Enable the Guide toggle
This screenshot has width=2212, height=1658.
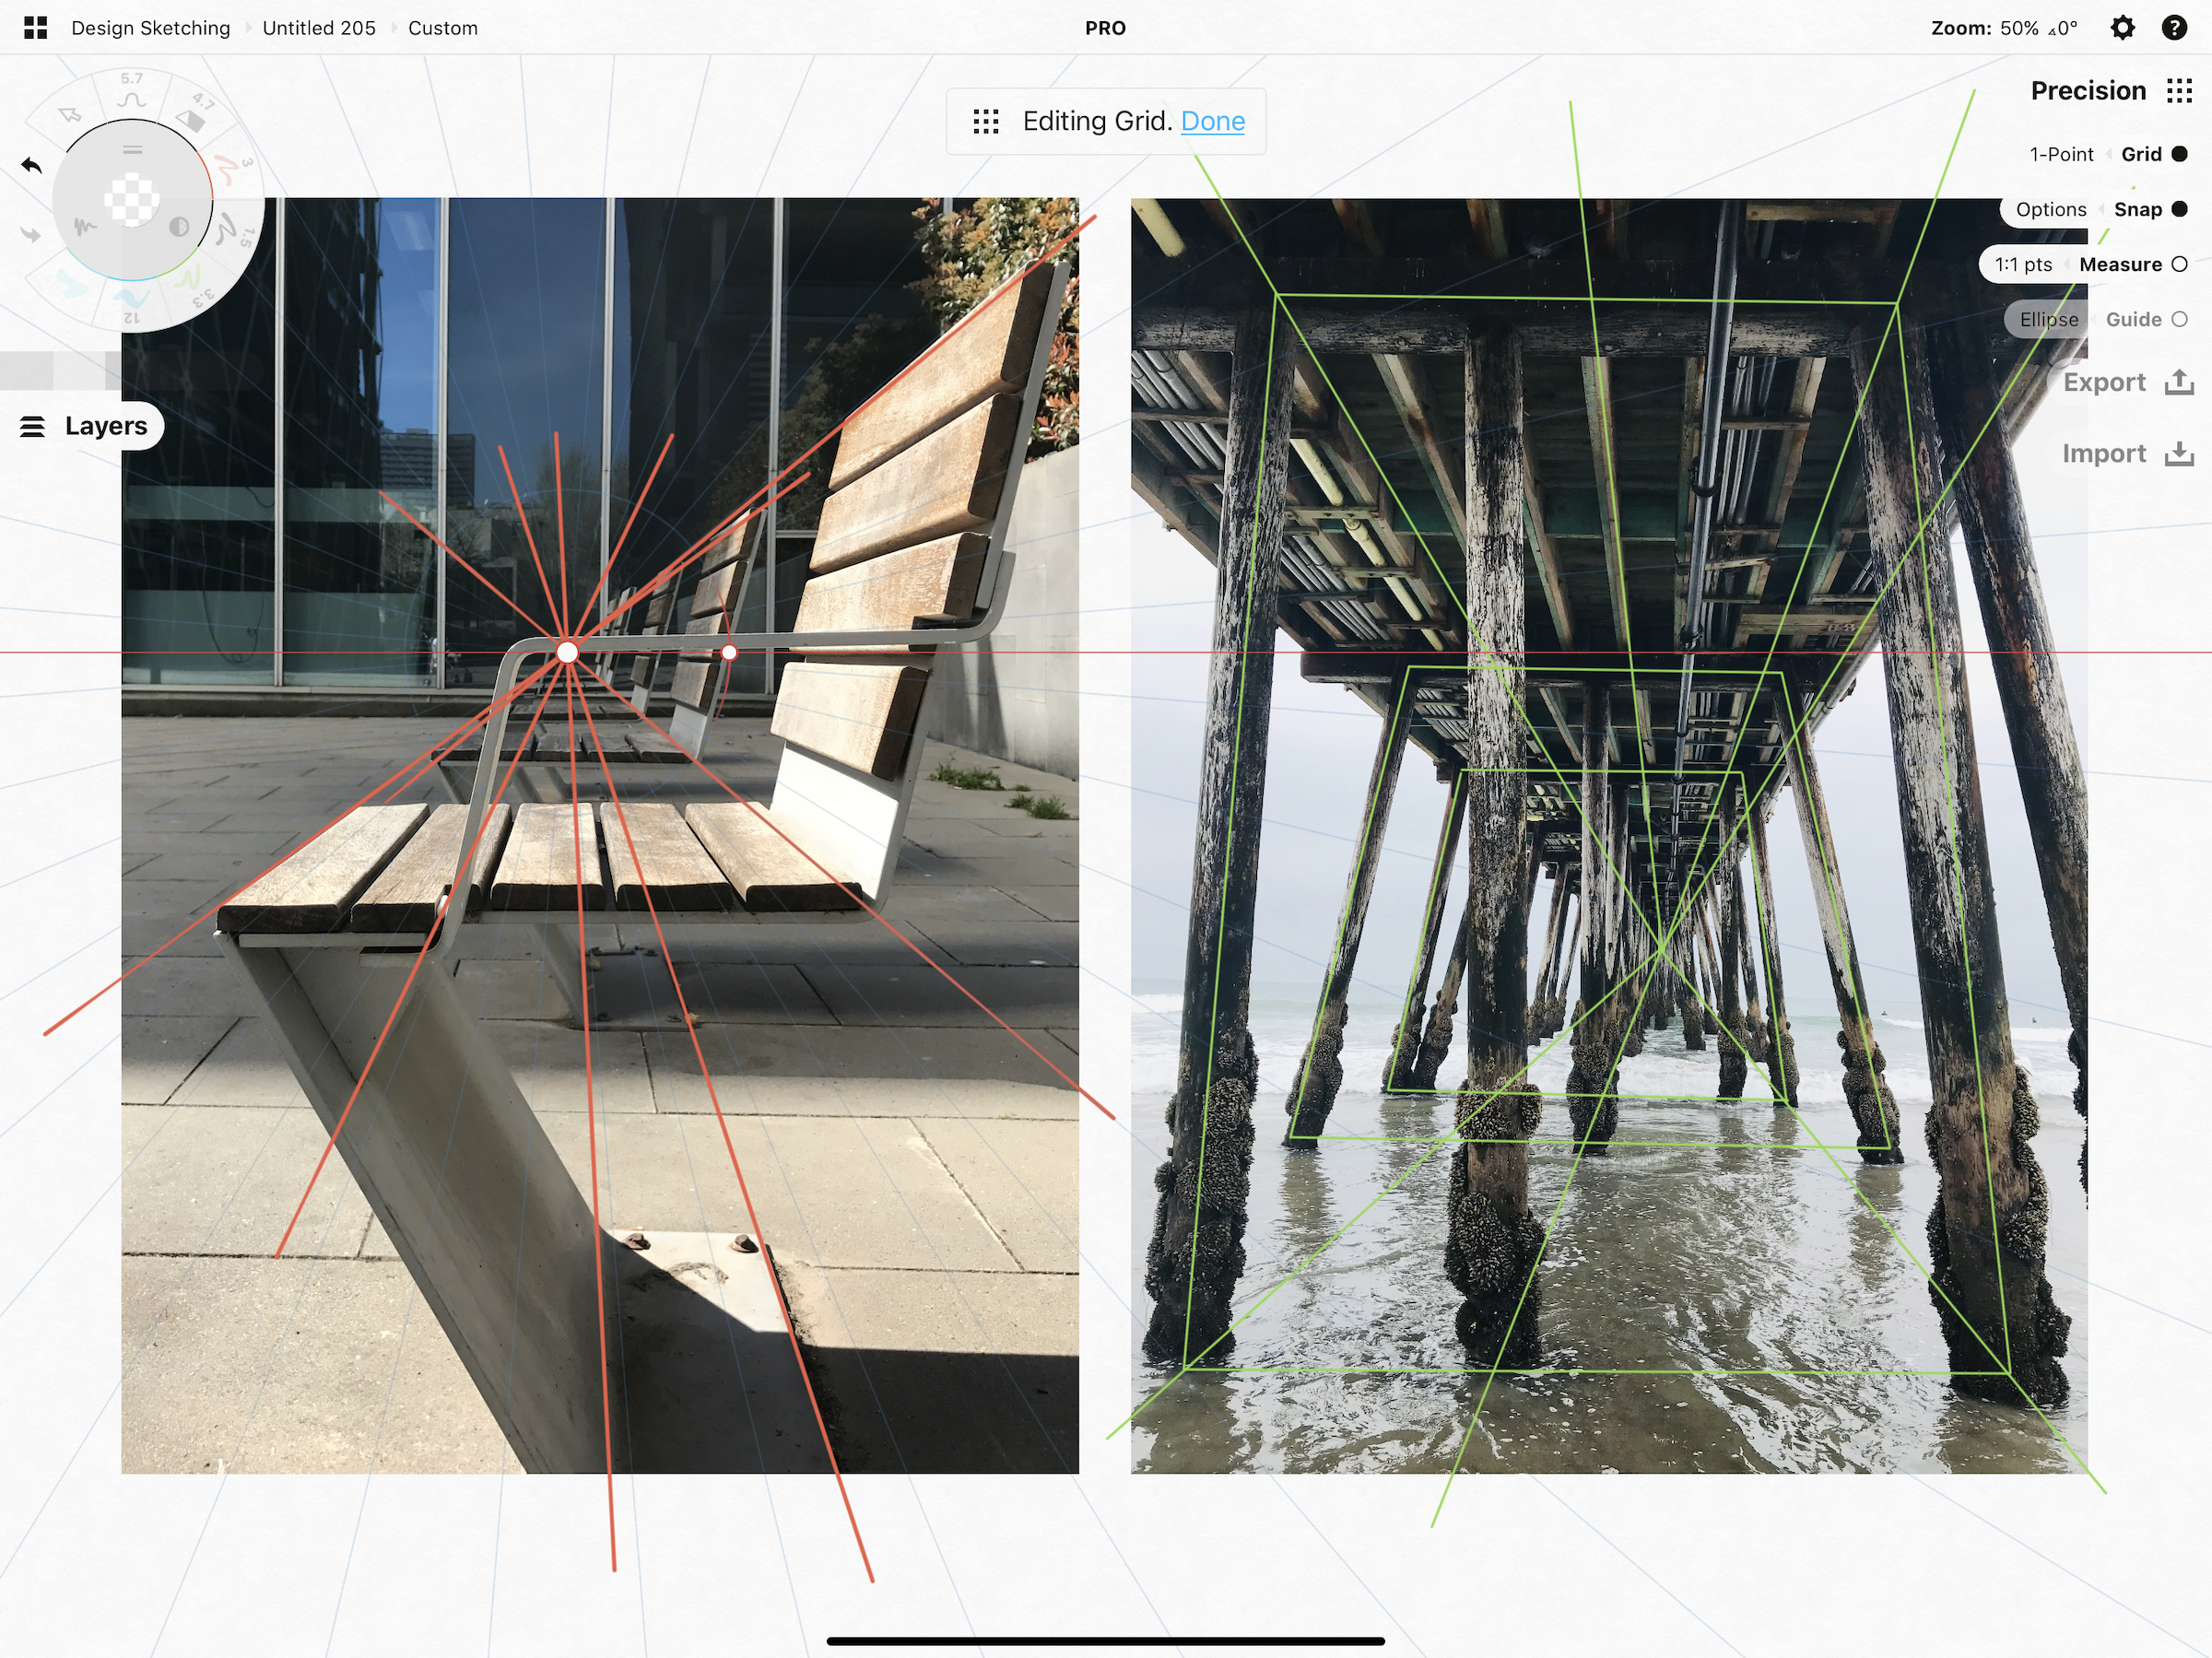pos(2179,319)
